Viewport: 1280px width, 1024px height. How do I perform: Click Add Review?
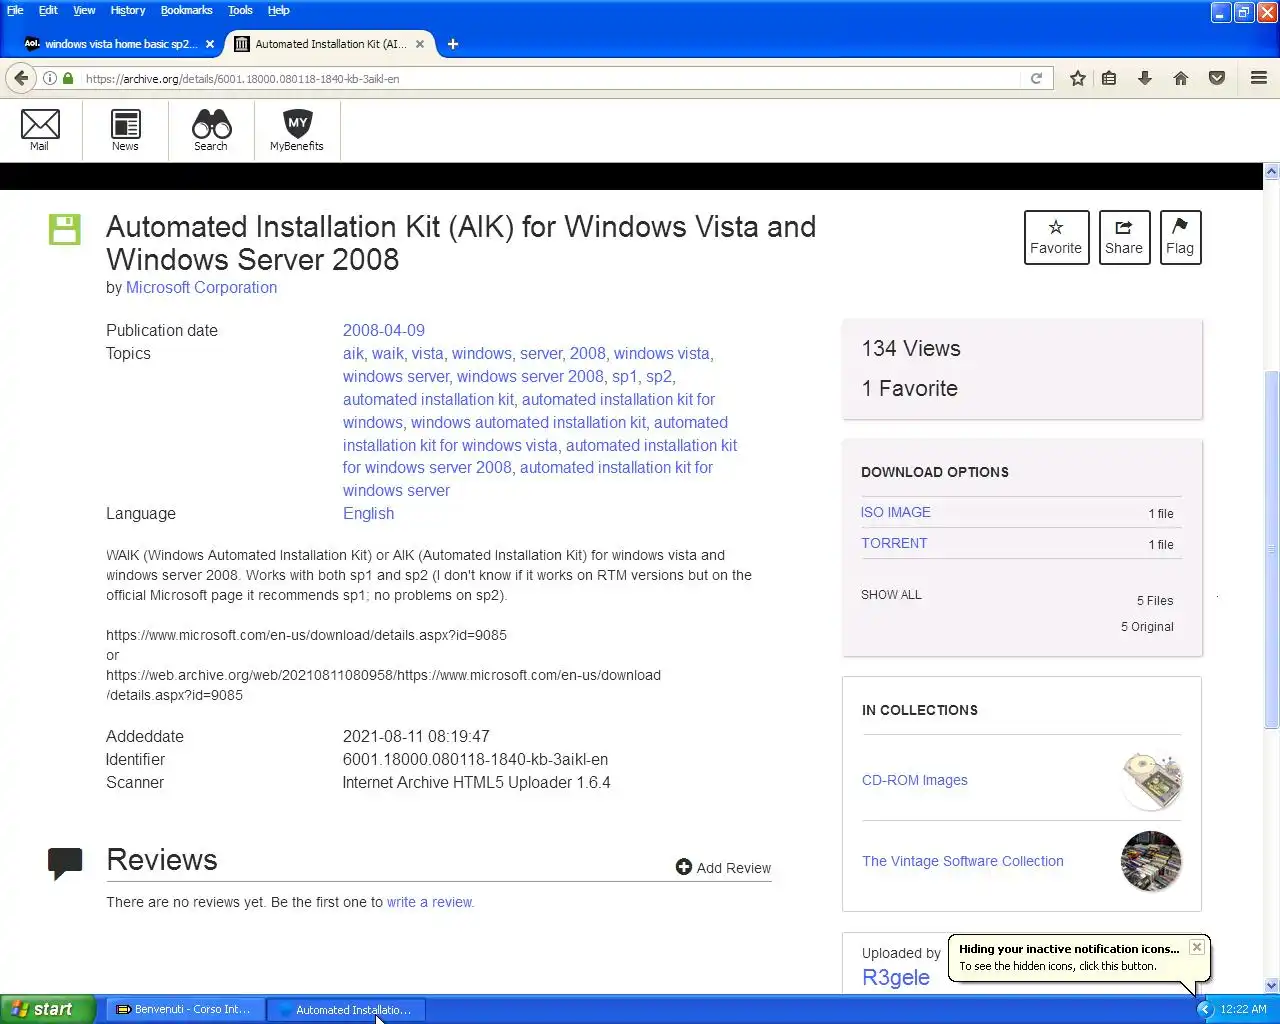[723, 868]
